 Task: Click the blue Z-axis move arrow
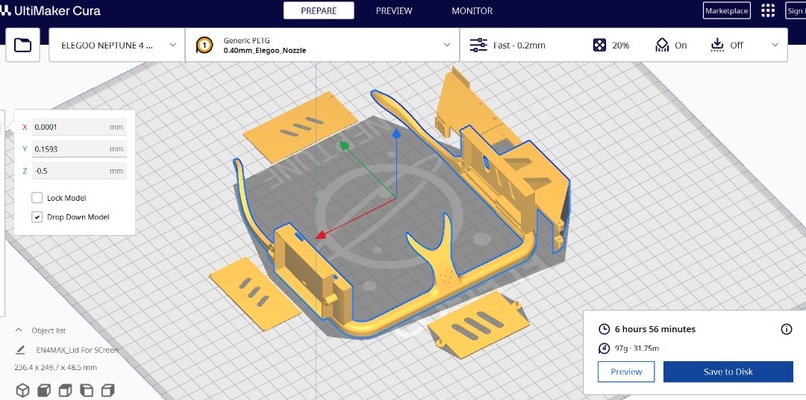(x=396, y=134)
